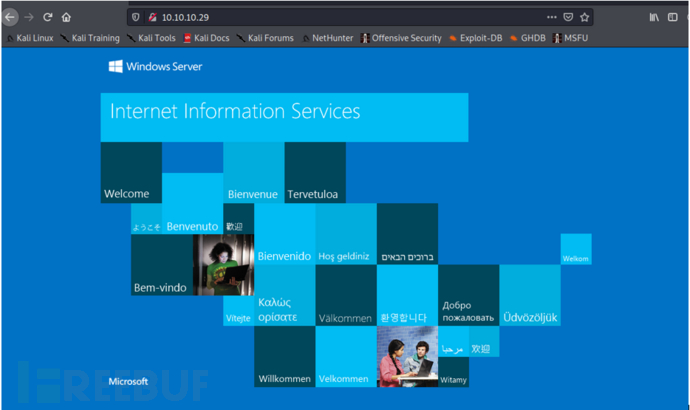This screenshot has height=410, width=690.
Task: Click the Microsoft text at the bottom
Action: coord(128,381)
